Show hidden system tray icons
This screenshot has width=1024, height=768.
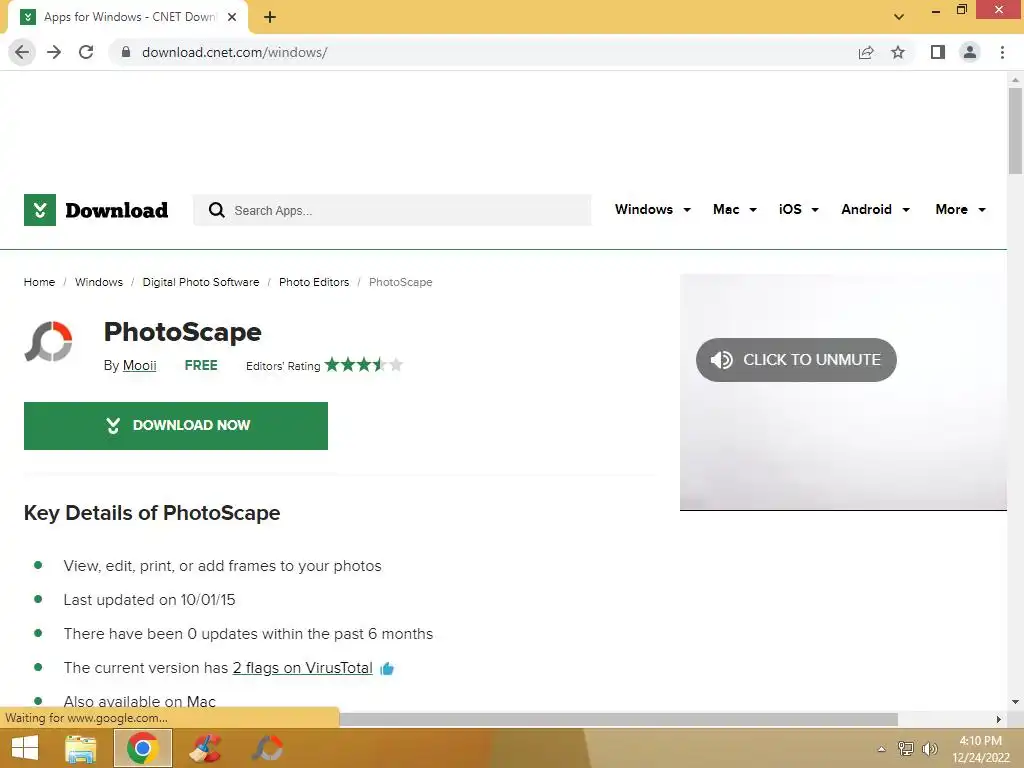[882, 749]
